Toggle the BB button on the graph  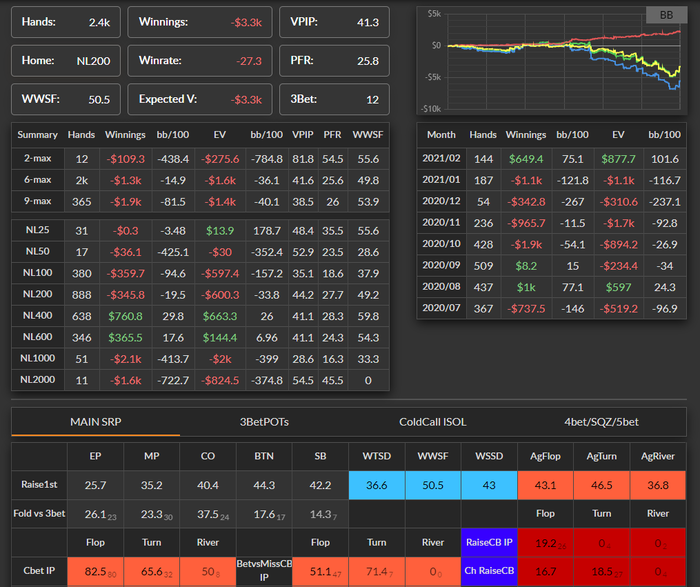click(666, 15)
